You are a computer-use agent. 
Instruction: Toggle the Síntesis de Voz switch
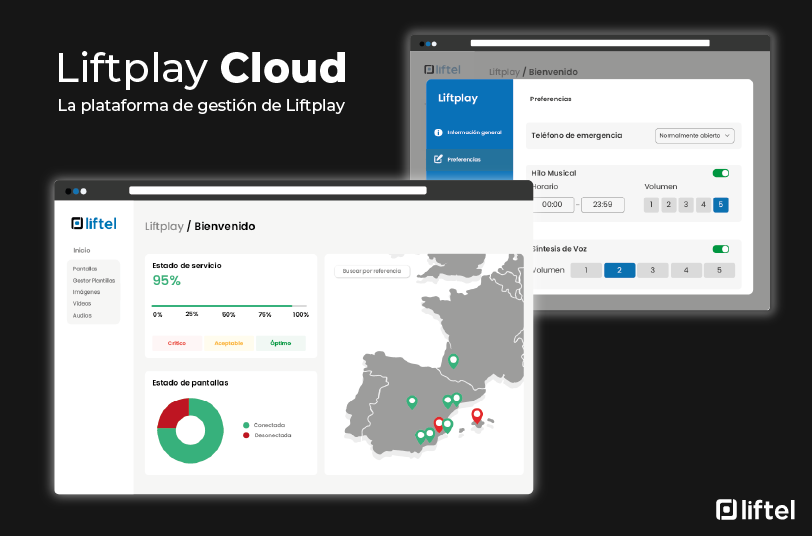[x=721, y=249]
